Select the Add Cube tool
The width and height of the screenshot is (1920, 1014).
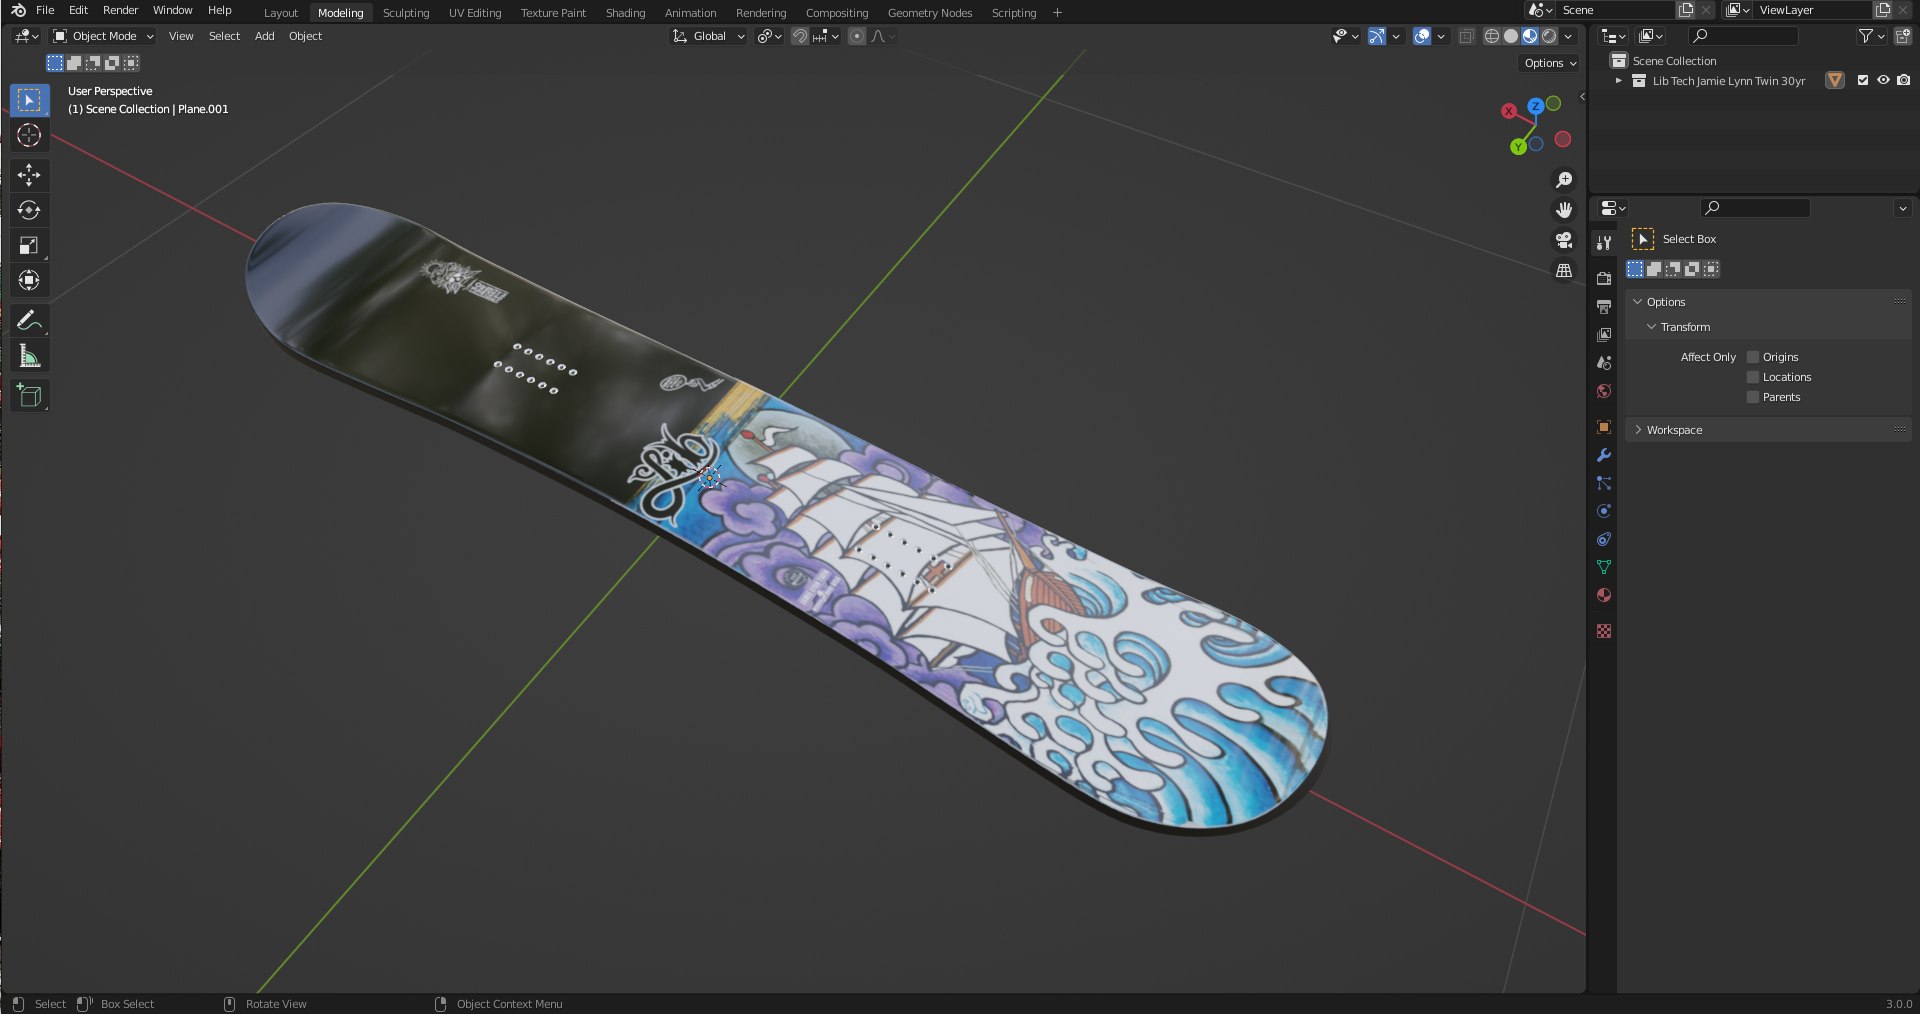click(29, 396)
